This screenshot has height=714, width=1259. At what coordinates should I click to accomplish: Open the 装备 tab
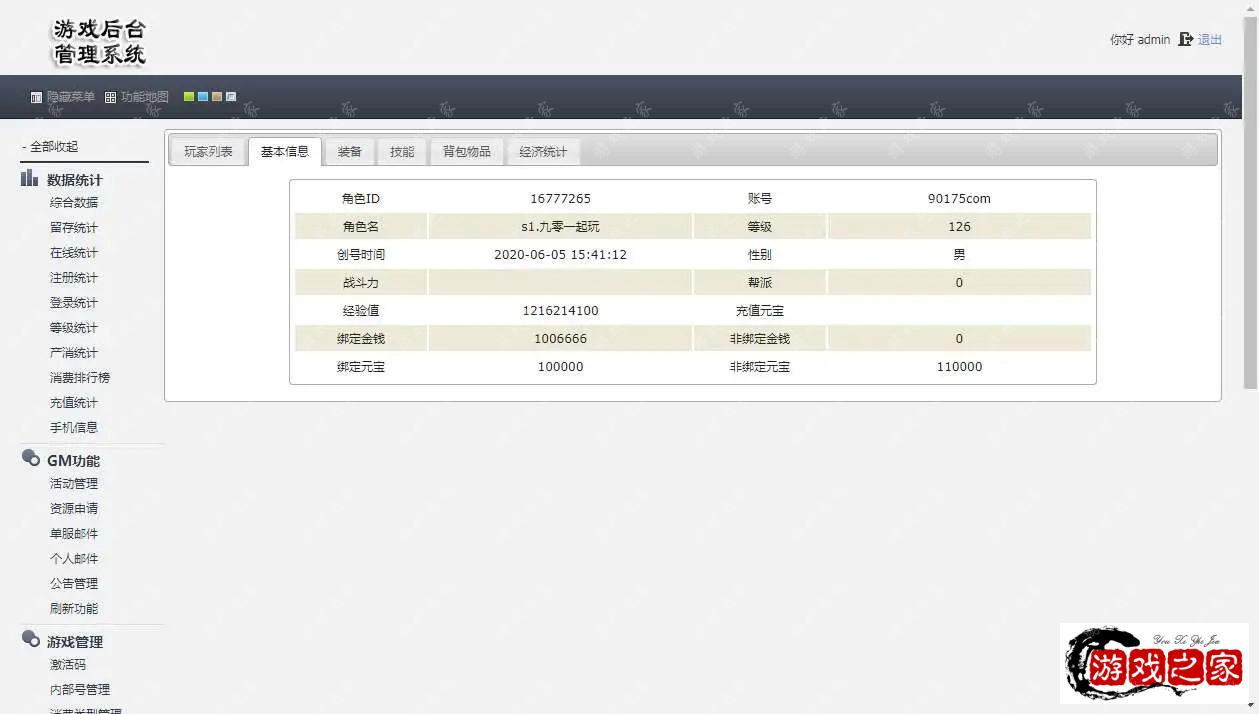tap(349, 152)
